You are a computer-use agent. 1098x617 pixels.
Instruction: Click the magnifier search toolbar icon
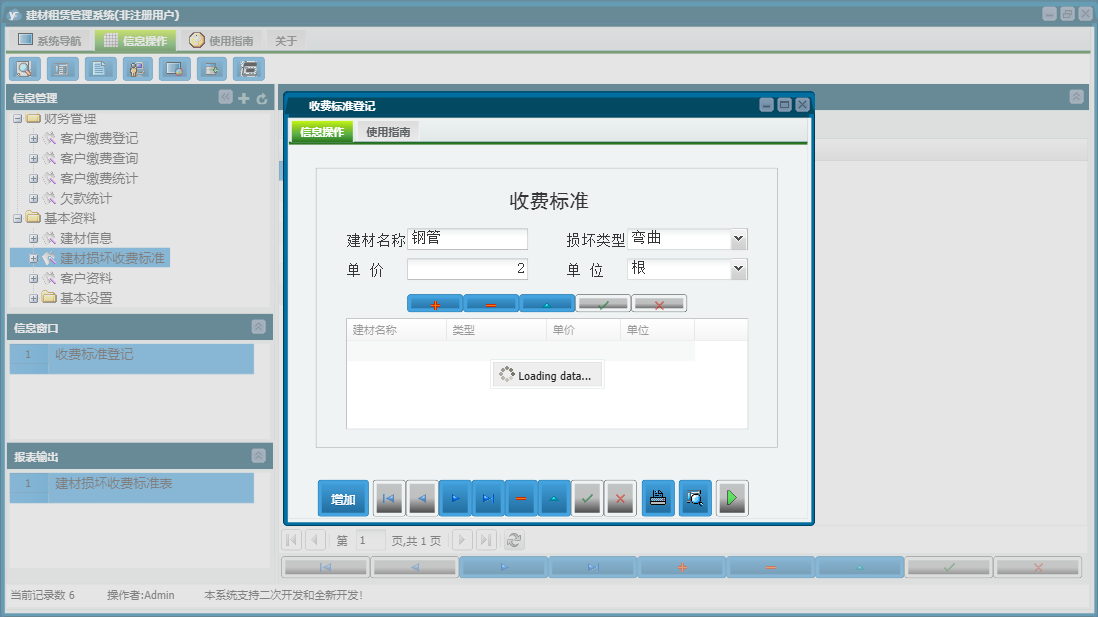click(25, 69)
